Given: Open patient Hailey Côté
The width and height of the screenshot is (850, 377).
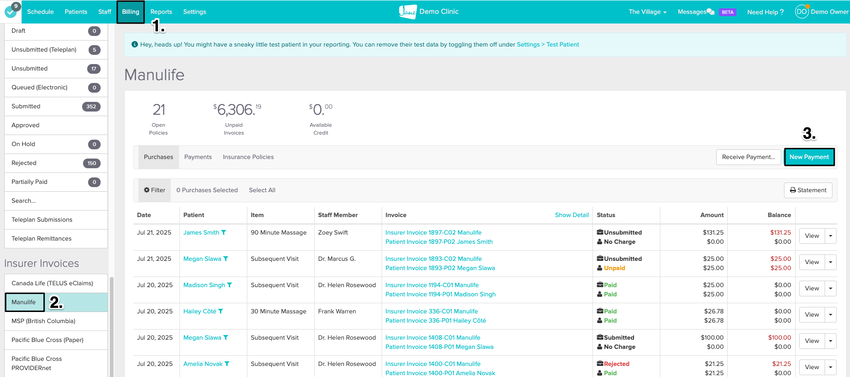Looking at the screenshot, I should click(199, 311).
